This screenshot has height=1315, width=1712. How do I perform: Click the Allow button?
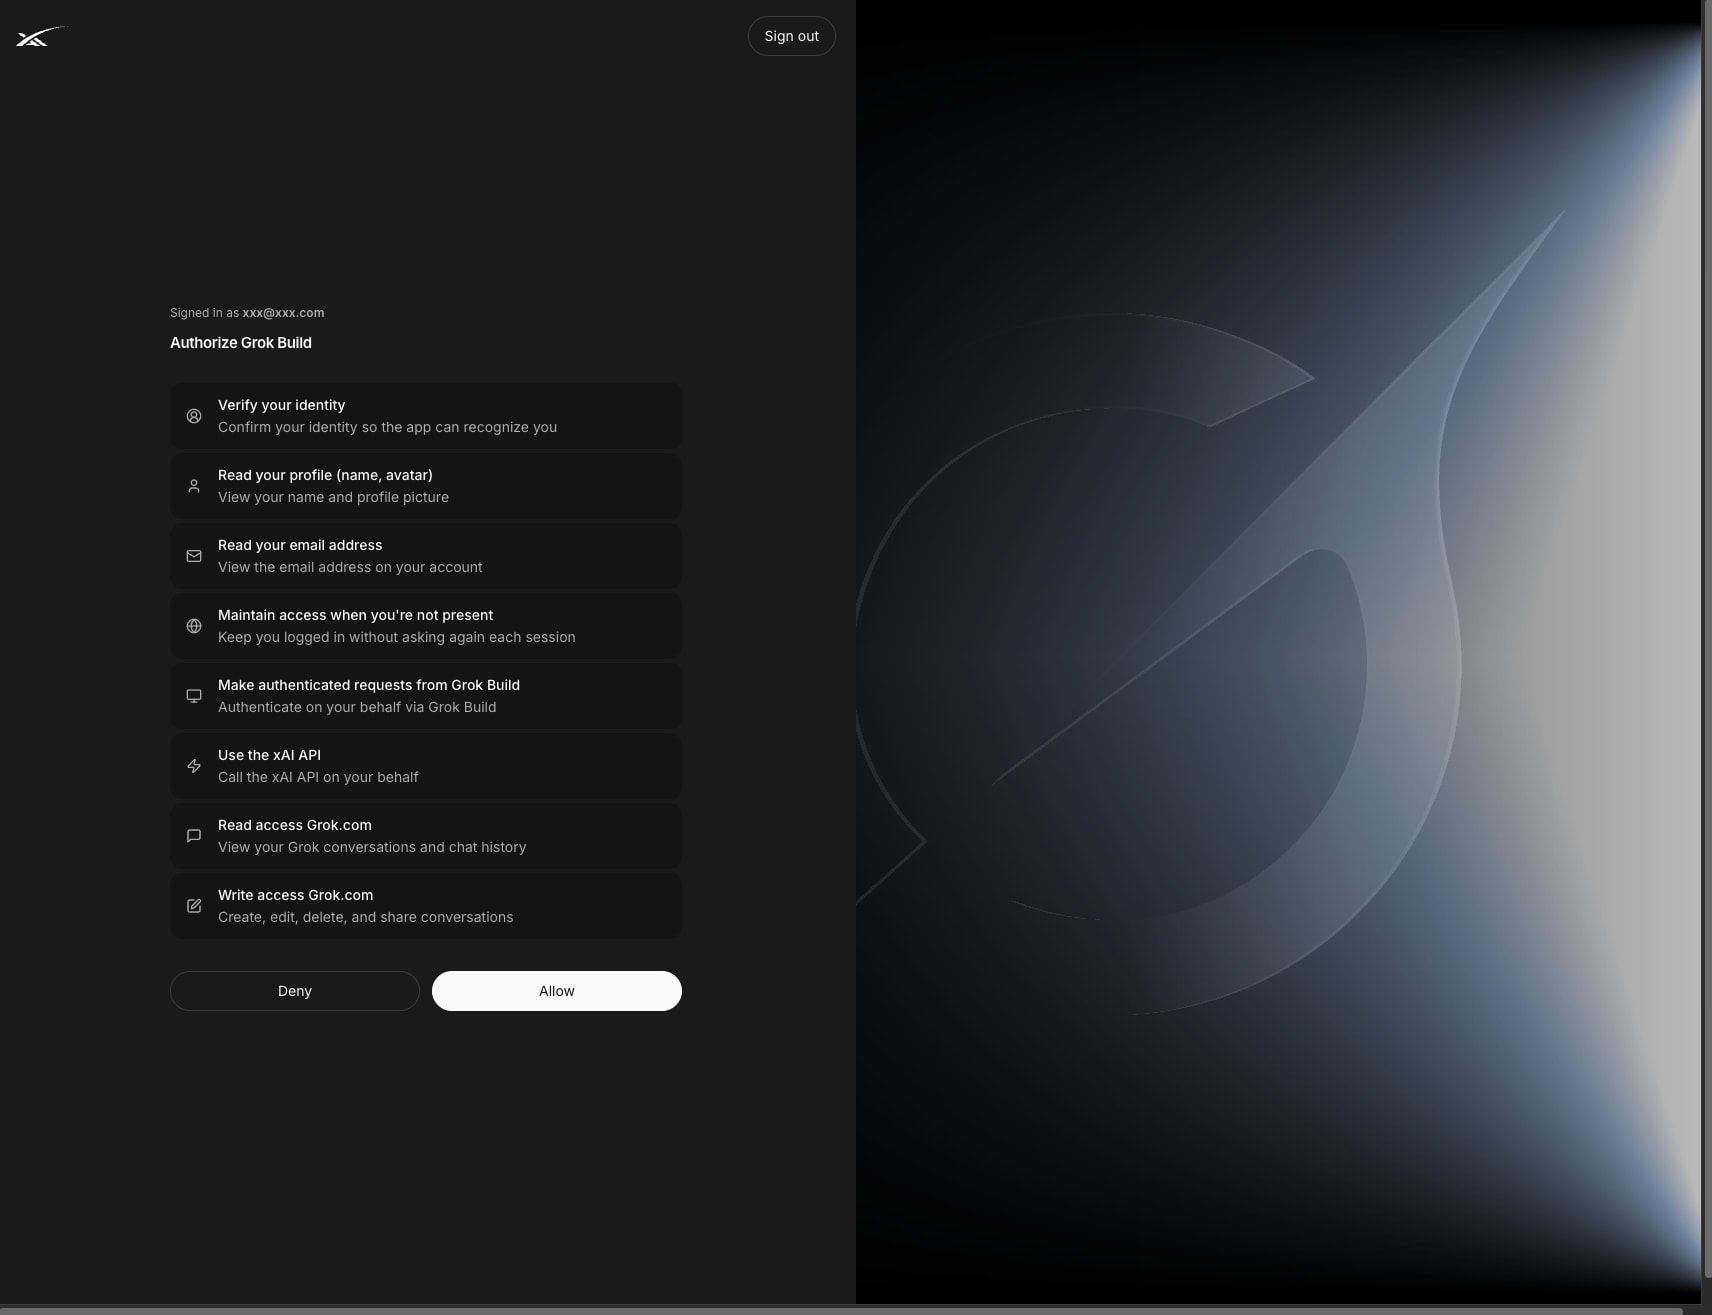click(x=557, y=991)
